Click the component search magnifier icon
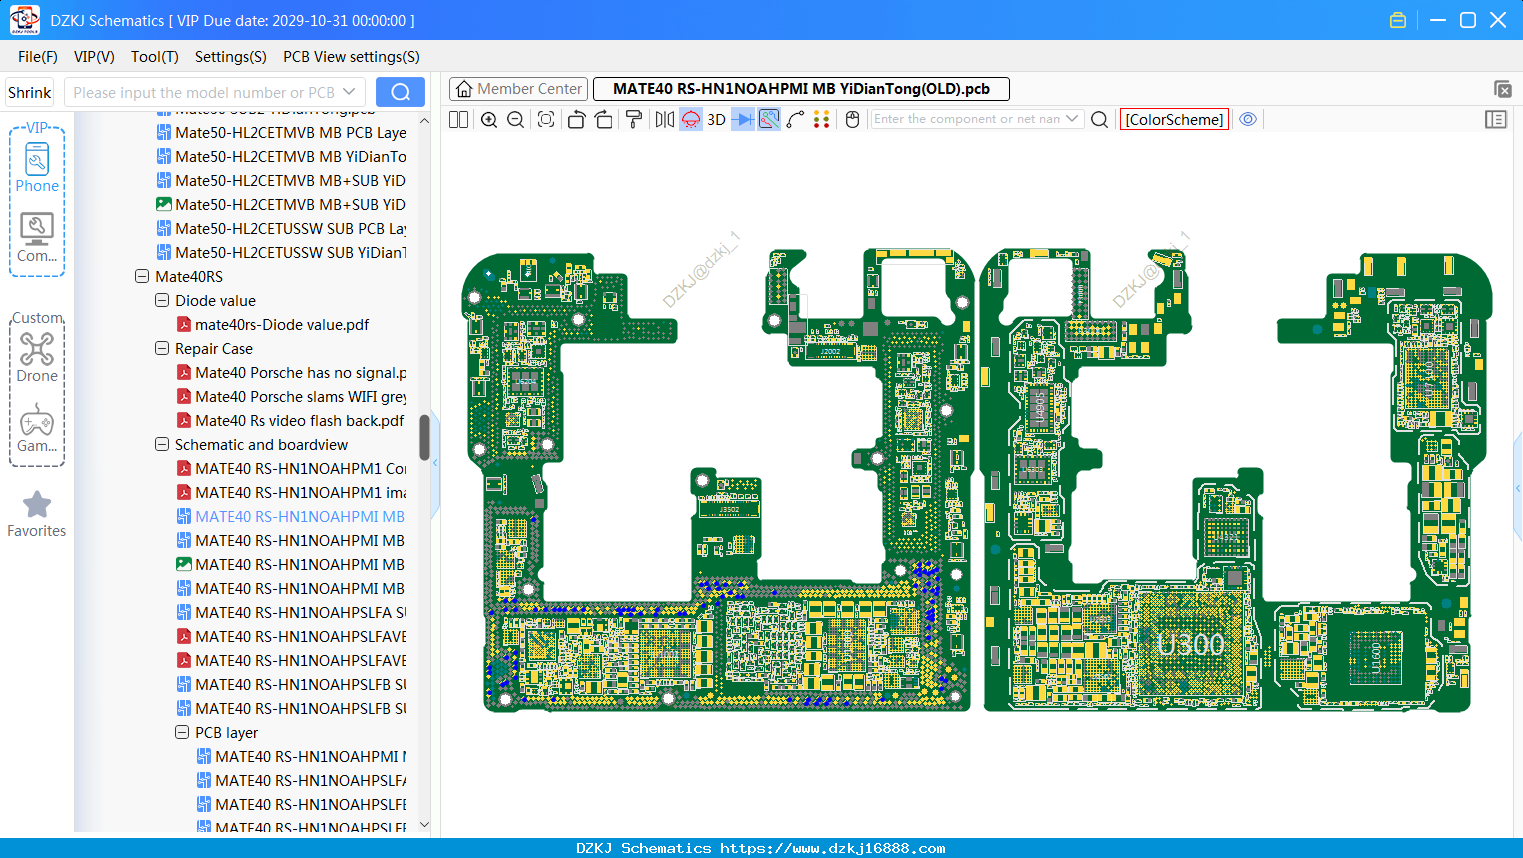Screen dimensions: 1523x858 click(1099, 119)
